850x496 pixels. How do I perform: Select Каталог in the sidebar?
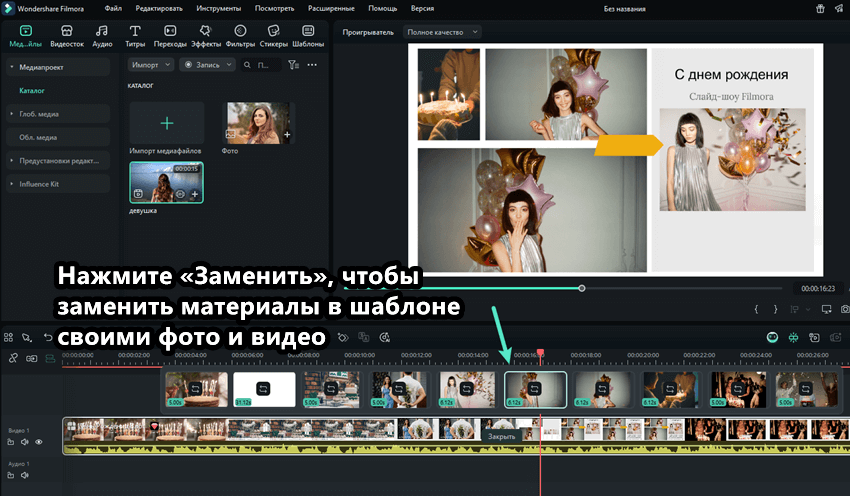click(x=32, y=91)
